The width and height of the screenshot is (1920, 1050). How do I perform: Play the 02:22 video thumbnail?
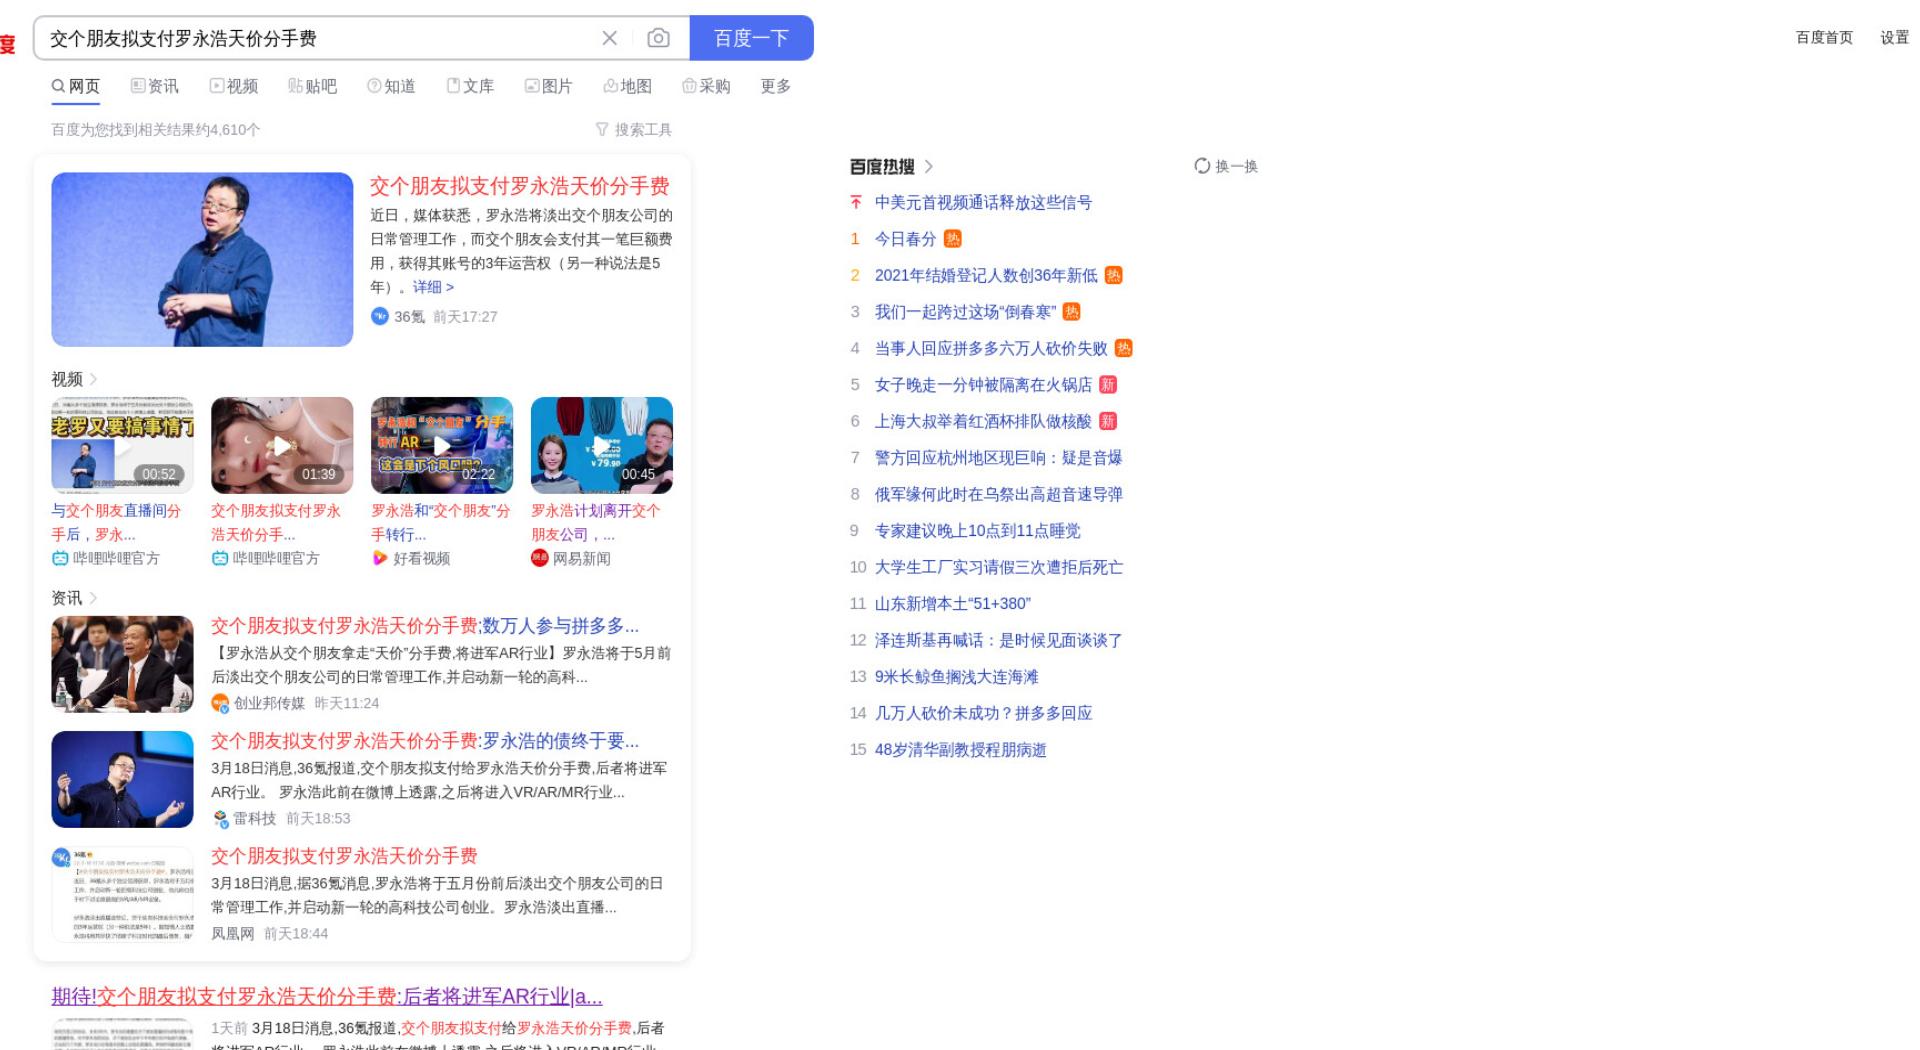[x=442, y=445]
